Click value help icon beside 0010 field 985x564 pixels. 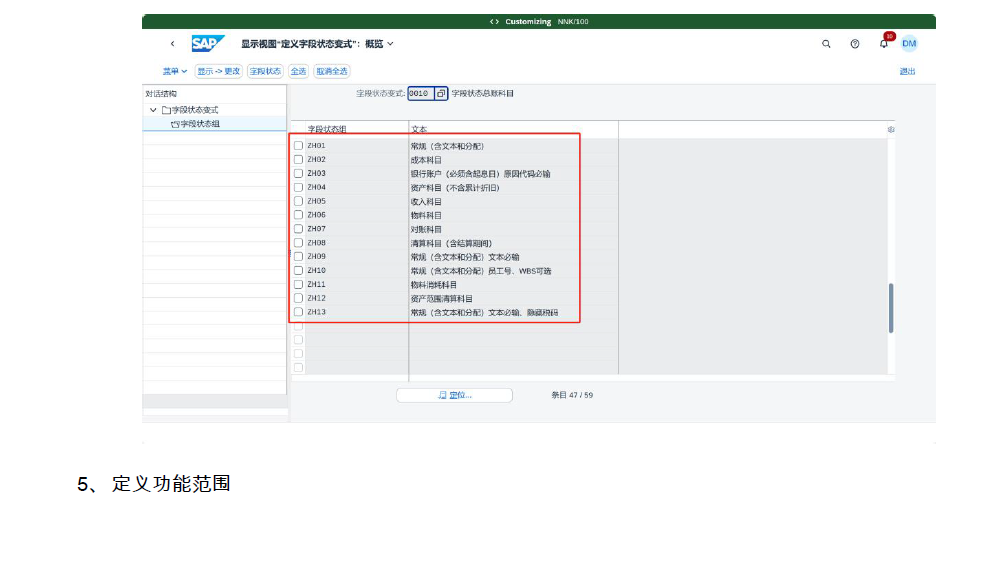click(441, 93)
